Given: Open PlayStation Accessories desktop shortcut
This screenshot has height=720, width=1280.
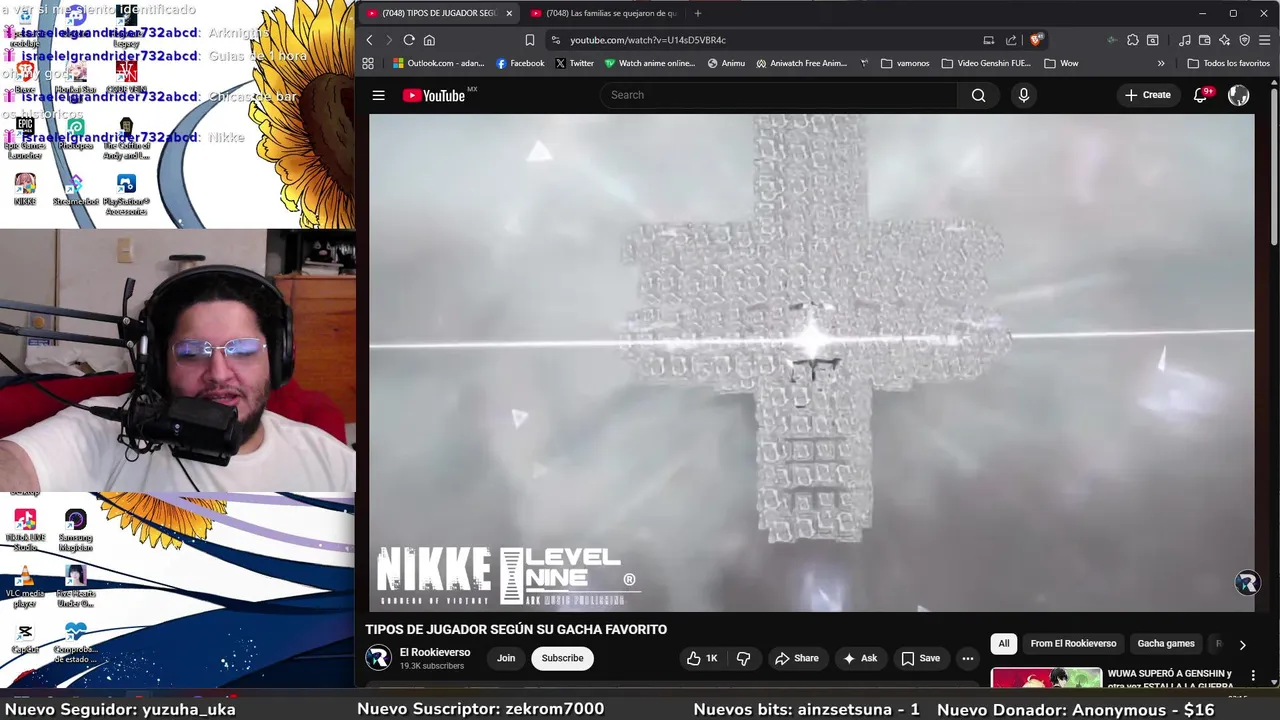Looking at the screenshot, I should (x=126, y=194).
